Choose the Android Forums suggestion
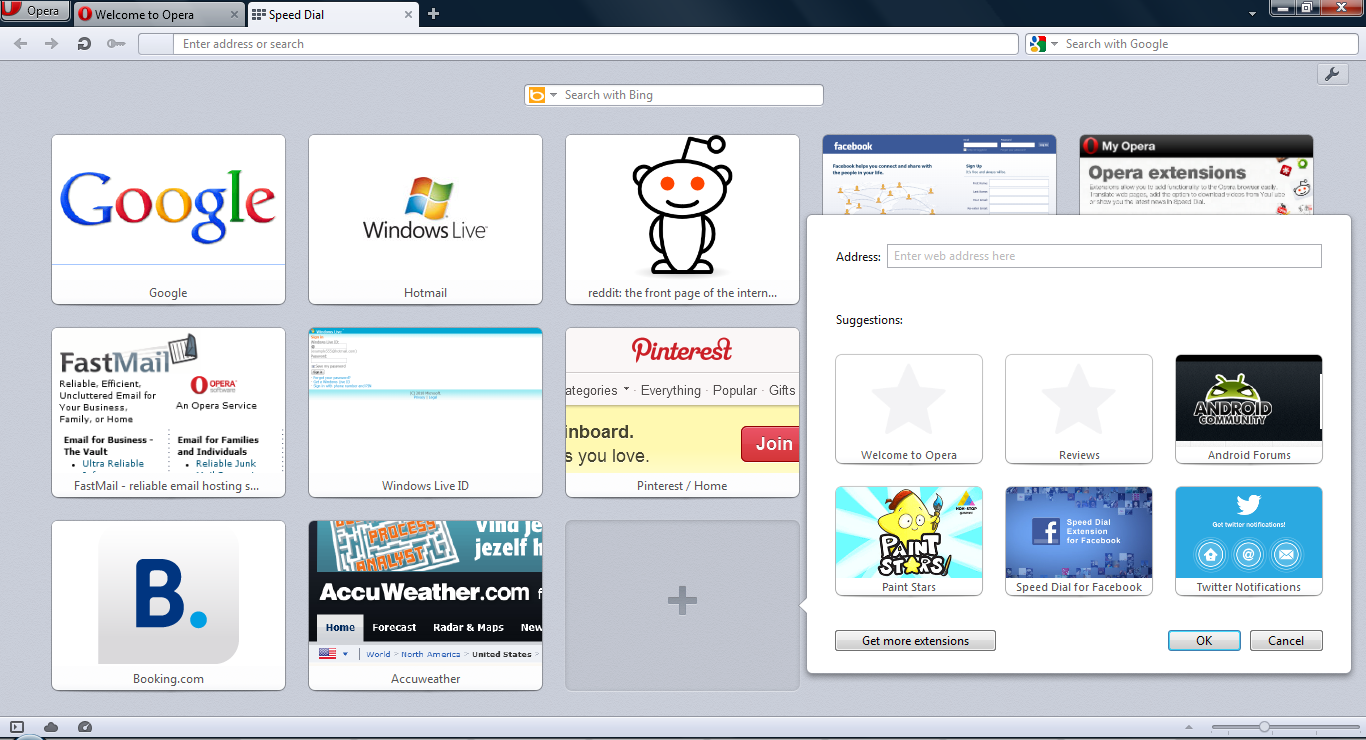This screenshot has height=740, width=1366. coord(1249,409)
